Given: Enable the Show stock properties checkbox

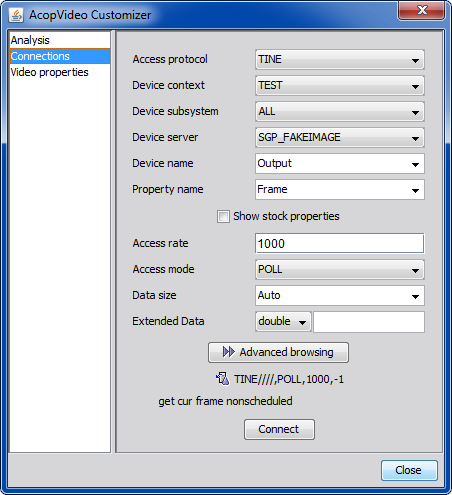Looking at the screenshot, I should (x=223, y=216).
